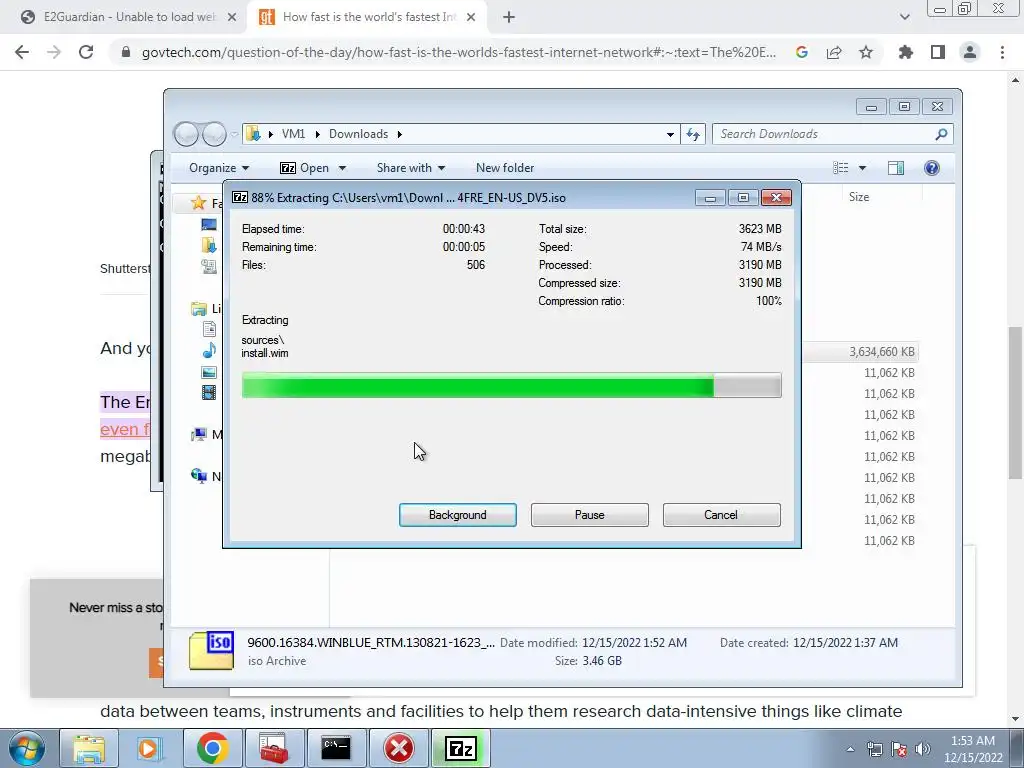Click command prompt icon in taskbar
The image size is (1024, 768).
pyautogui.click(x=336, y=748)
